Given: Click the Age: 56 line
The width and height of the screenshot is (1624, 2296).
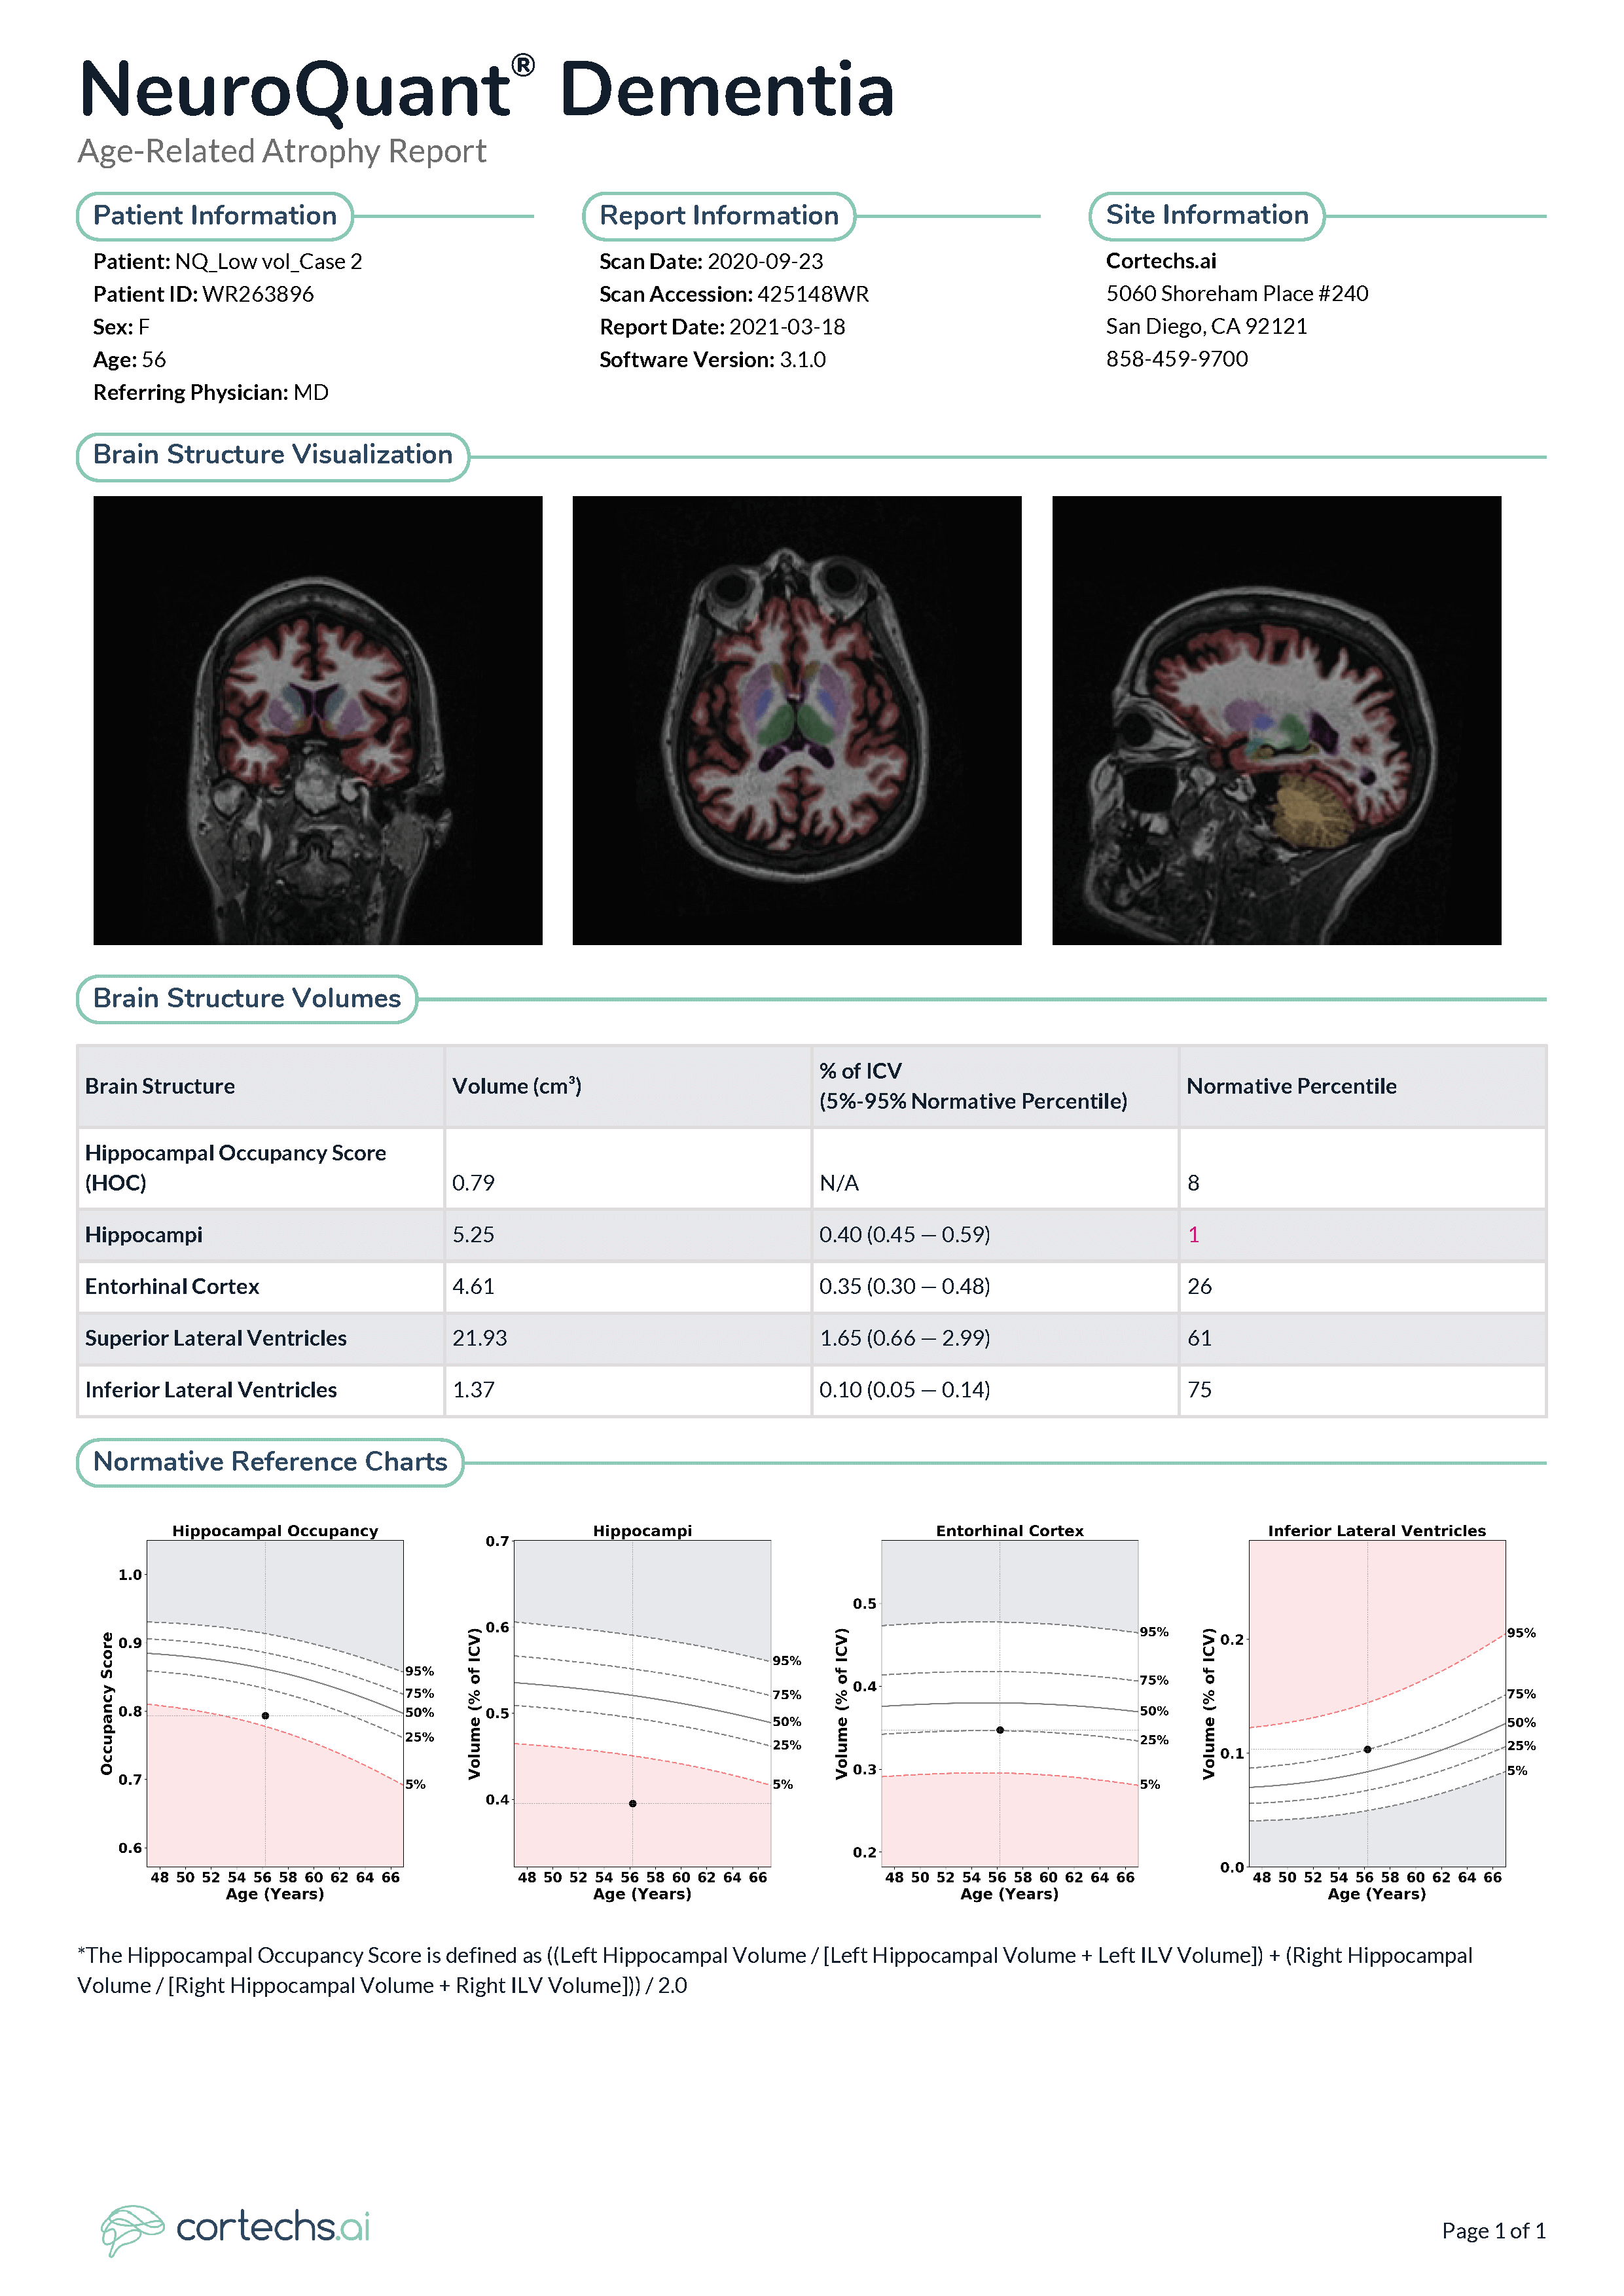Looking at the screenshot, I should click(129, 360).
